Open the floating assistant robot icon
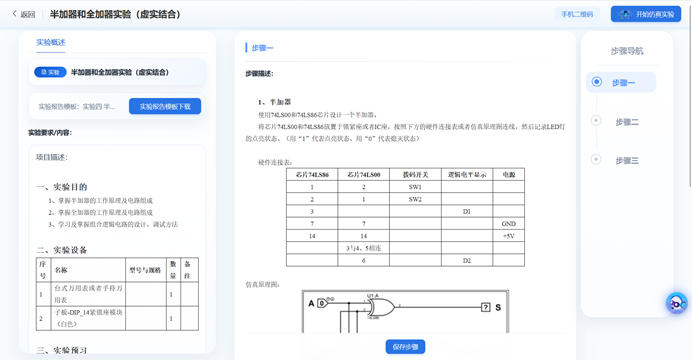Image resolution: width=692 pixels, height=360 pixels. (677, 303)
